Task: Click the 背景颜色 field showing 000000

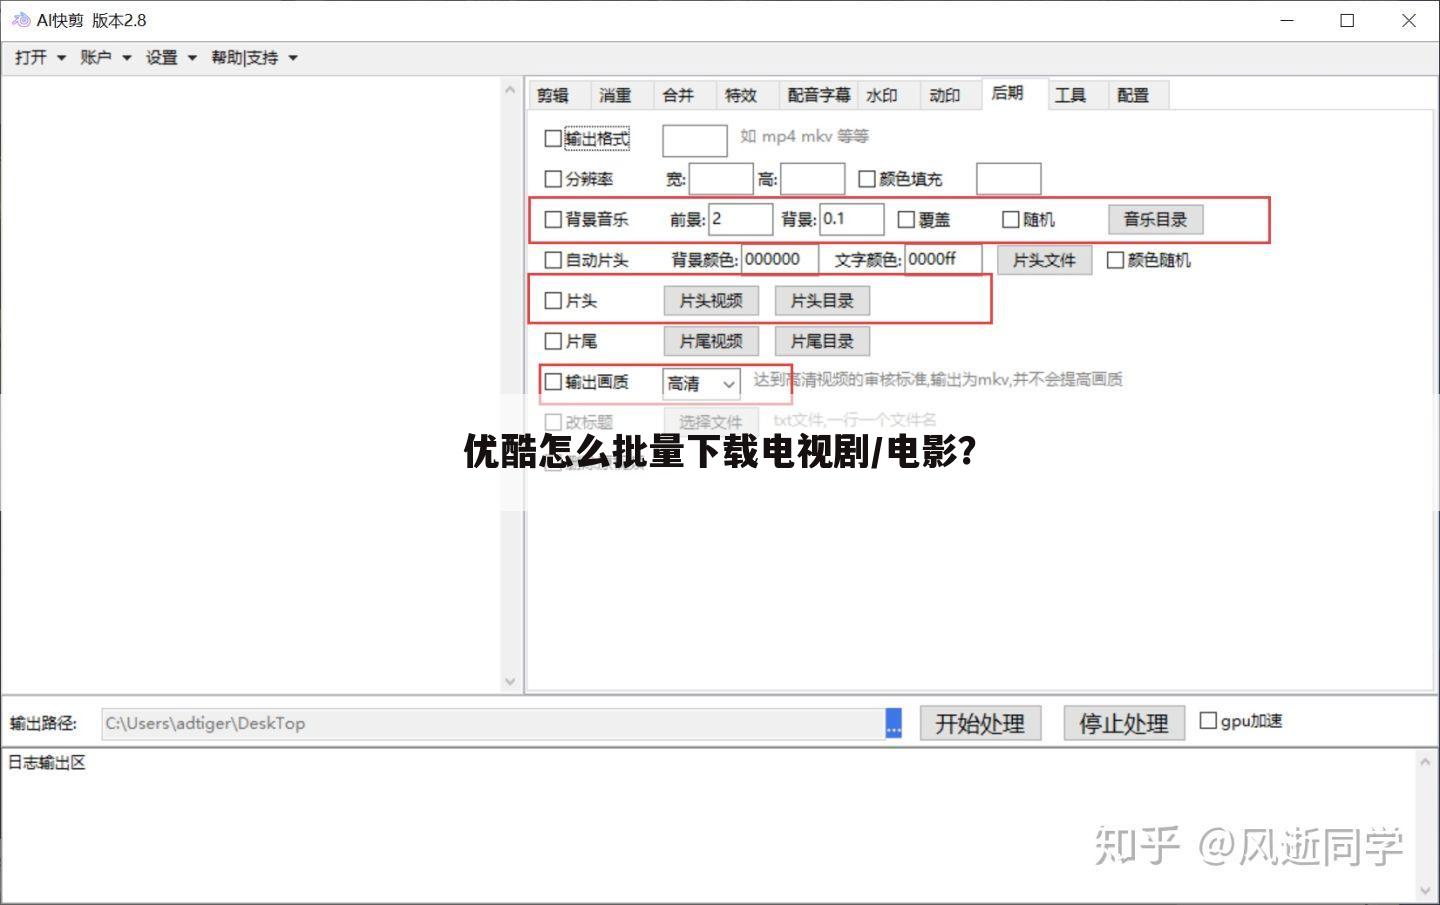Action: point(780,259)
